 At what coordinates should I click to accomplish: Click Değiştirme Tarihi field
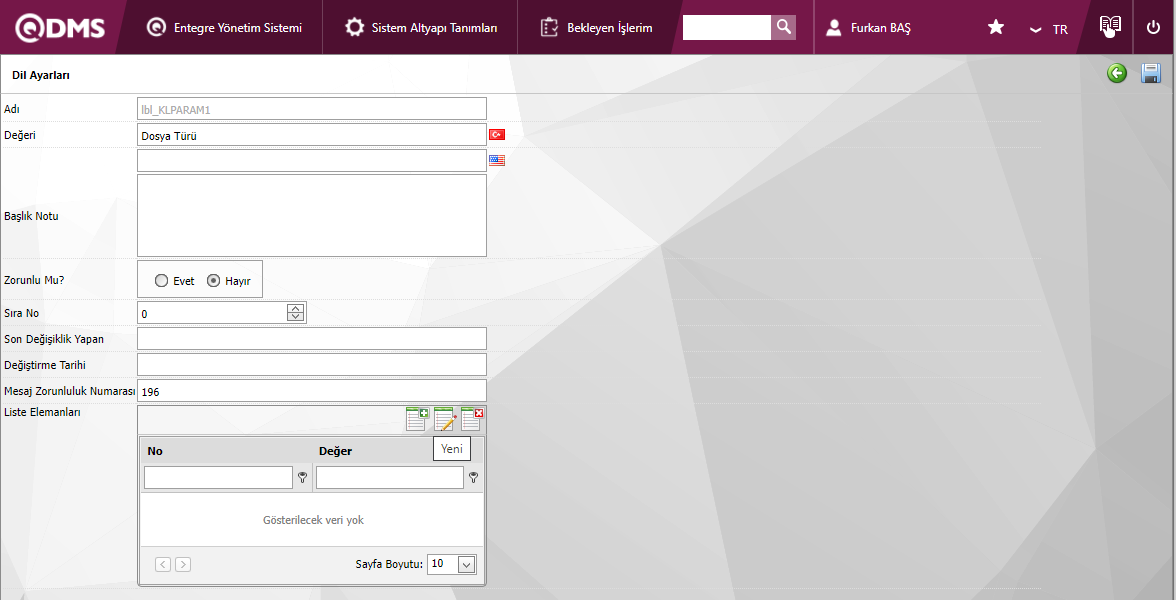point(312,364)
